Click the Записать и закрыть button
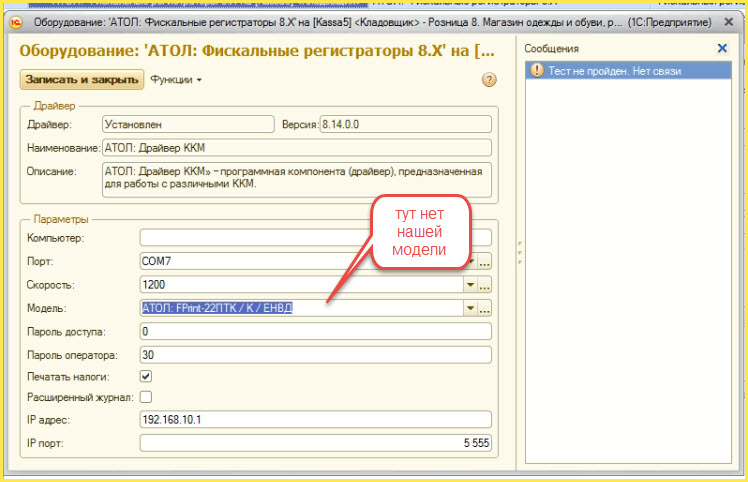 click(x=82, y=80)
